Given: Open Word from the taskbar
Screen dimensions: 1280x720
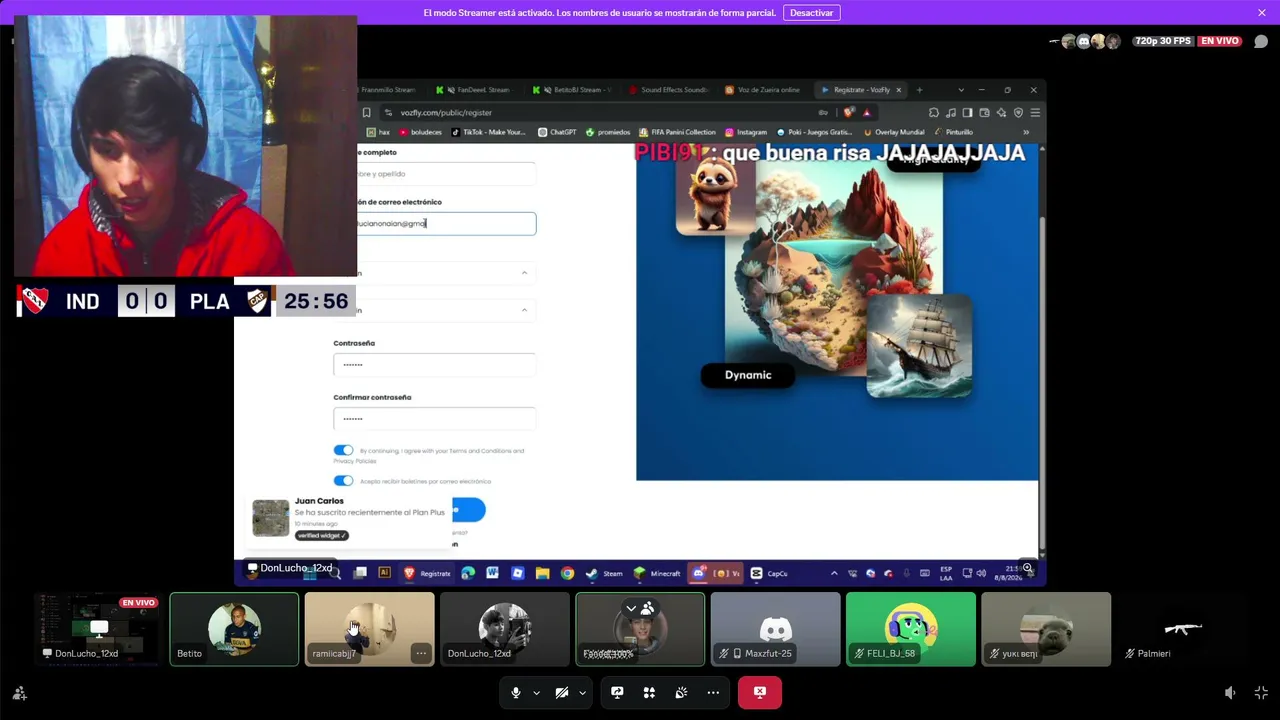Looking at the screenshot, I should 492,573.
